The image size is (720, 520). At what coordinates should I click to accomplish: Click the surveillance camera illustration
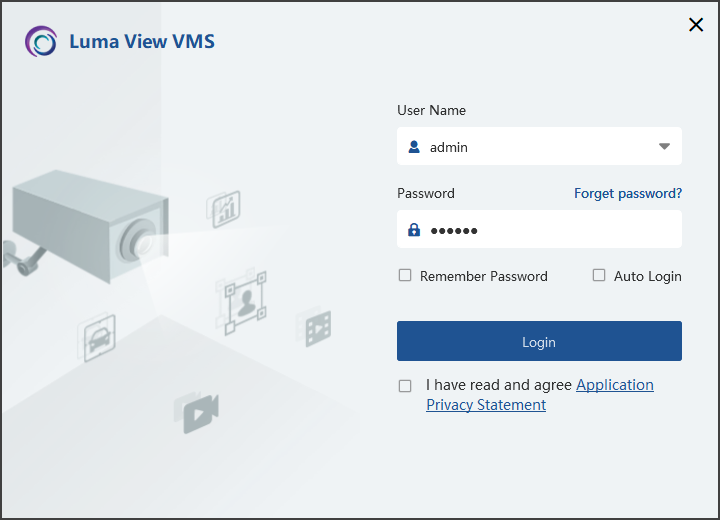(86, 226)
